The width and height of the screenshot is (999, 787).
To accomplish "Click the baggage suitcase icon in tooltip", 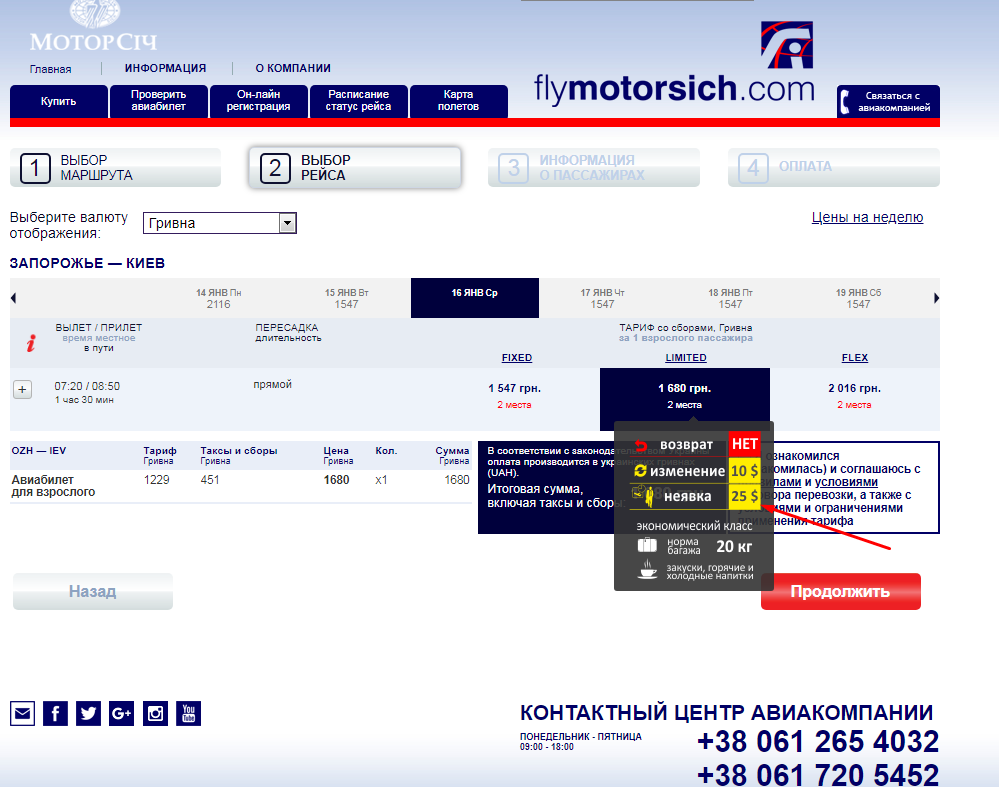I will pyautogui.click(x=647, y=545).
